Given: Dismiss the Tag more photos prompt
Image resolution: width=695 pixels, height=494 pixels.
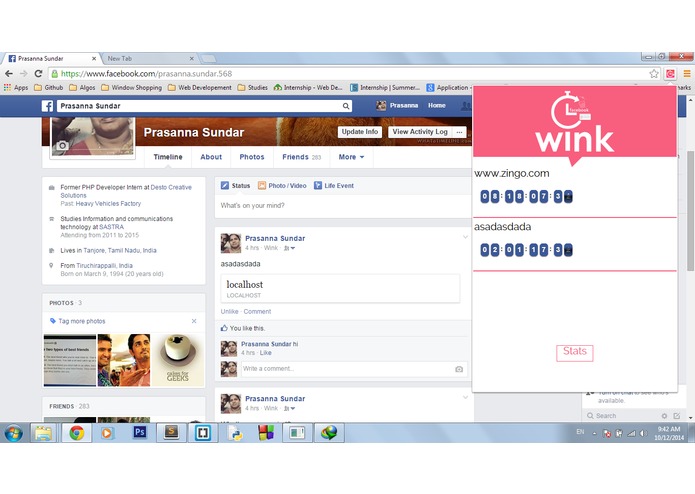Looking at the screenshot, I should (194, 321).
